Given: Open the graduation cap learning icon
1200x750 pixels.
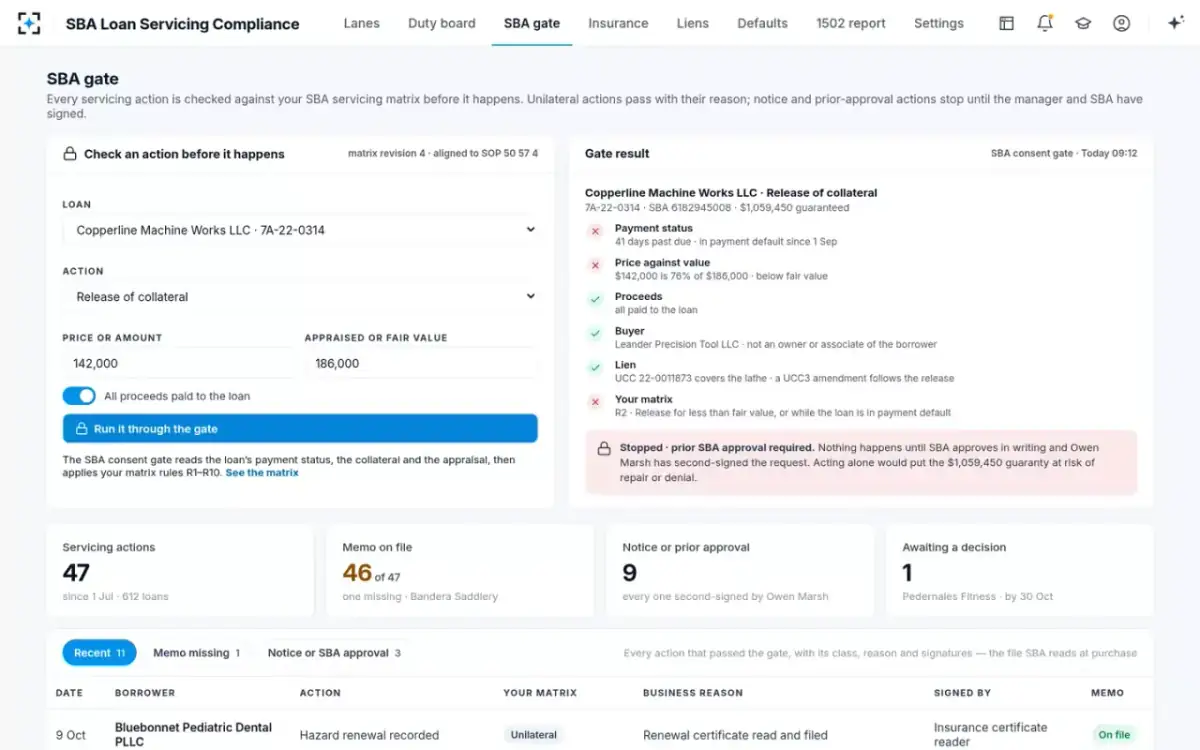Looking at the screenshot, I should point(1083,23).
